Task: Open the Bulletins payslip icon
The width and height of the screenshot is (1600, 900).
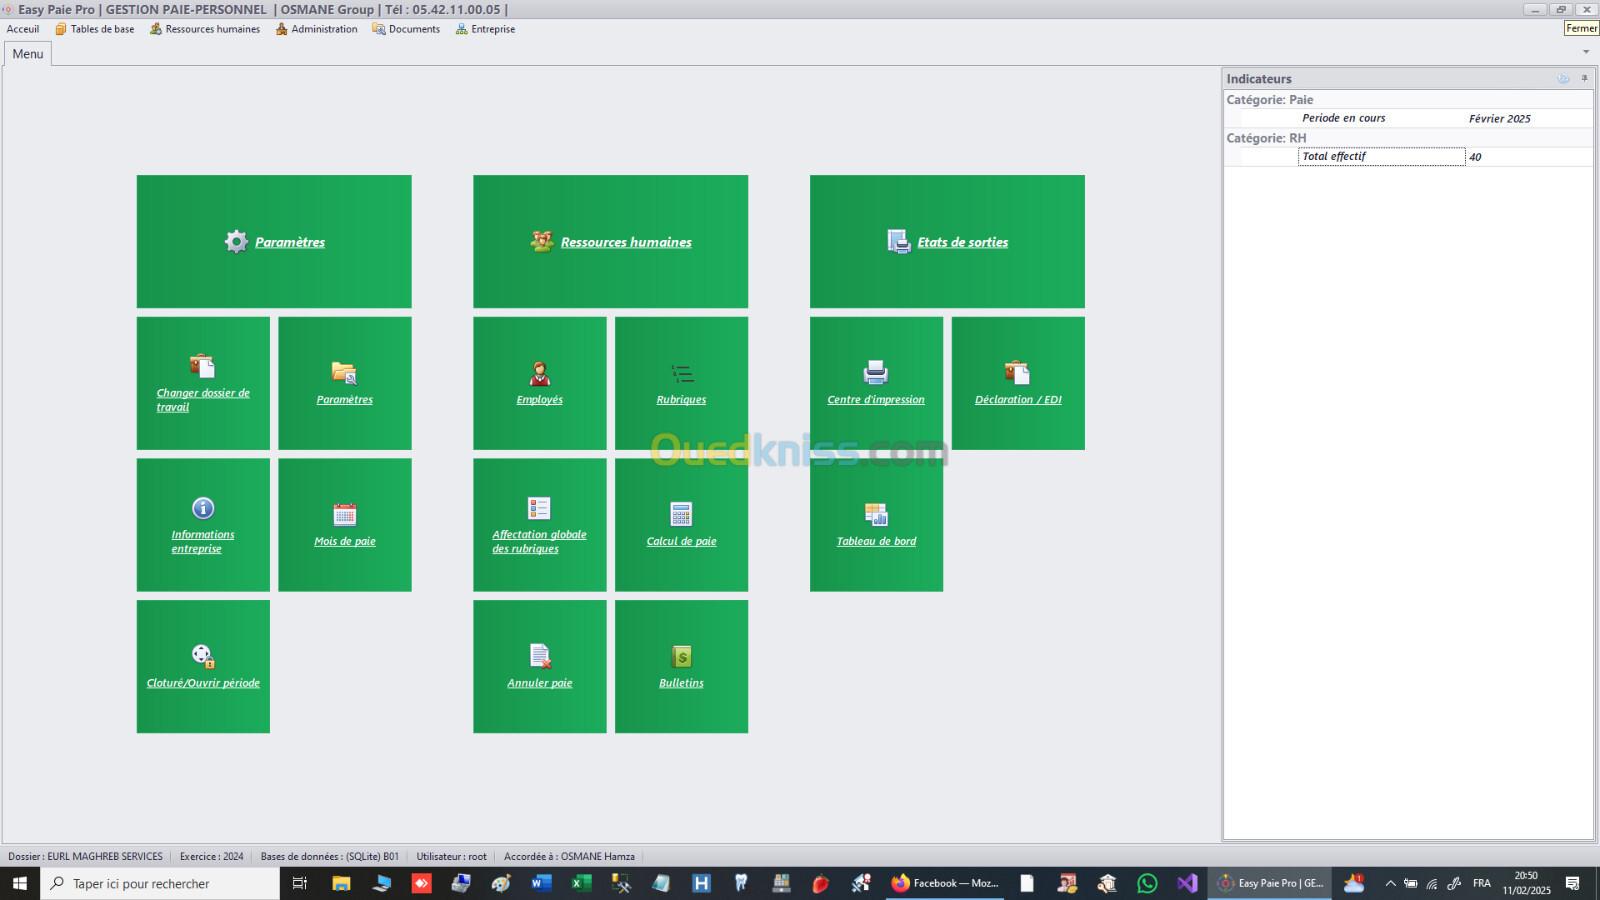Action: [681, 656]
